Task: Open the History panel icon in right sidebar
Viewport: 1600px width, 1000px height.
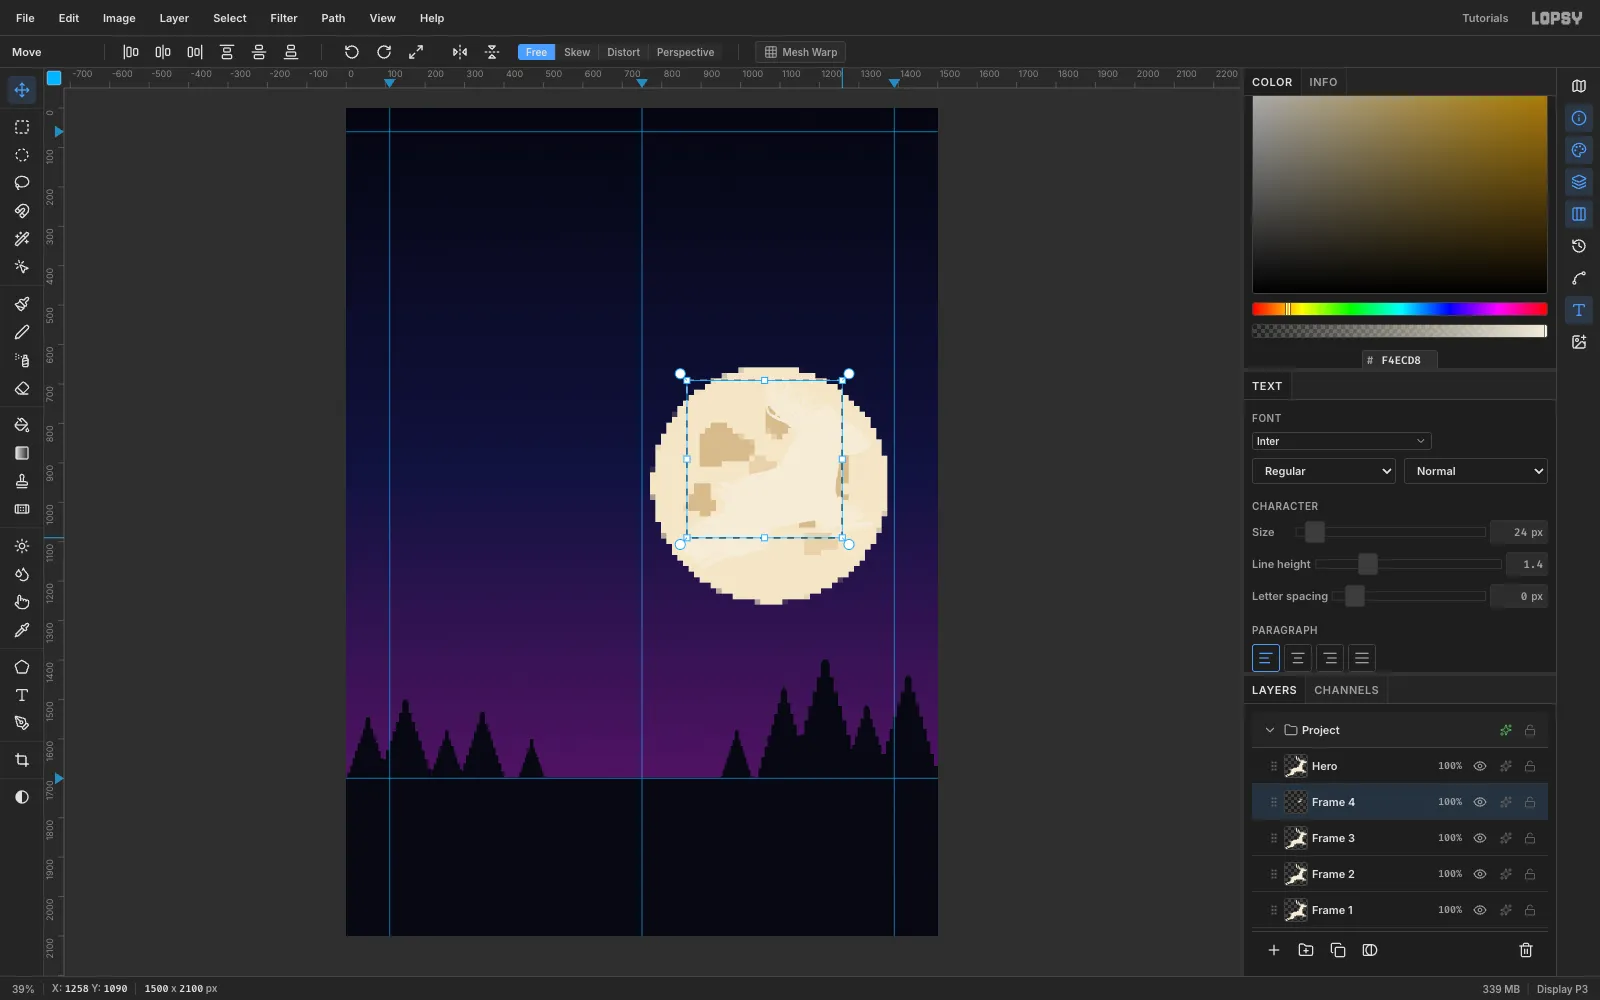Action: (1579, 246)
